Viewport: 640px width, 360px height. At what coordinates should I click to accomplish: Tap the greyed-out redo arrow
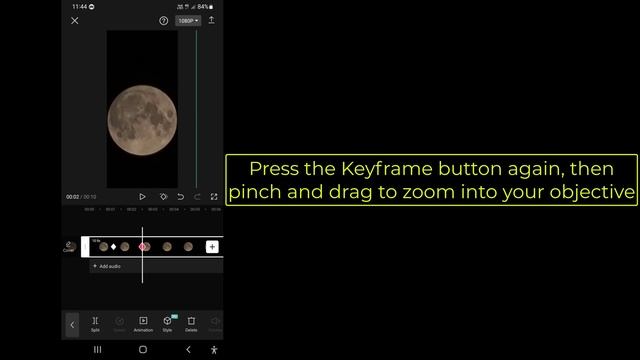pos(197,197)
